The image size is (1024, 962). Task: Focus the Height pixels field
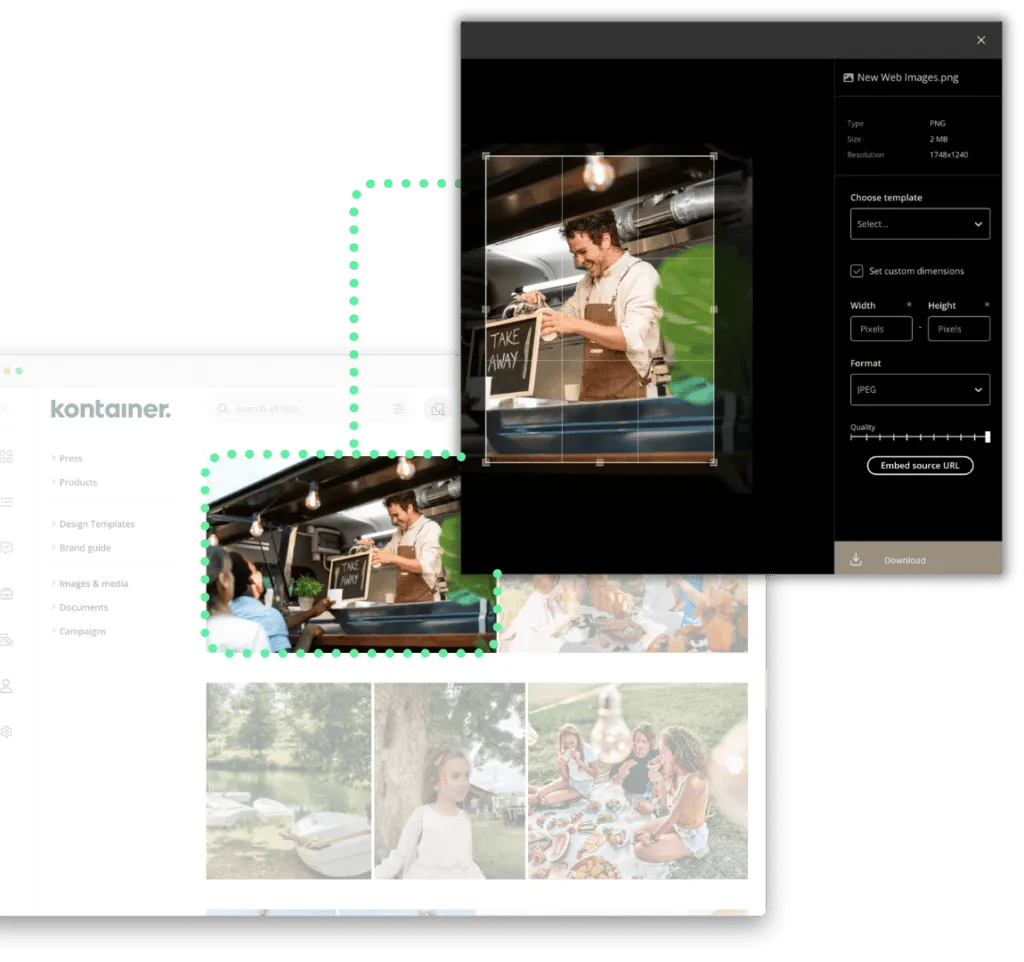pos(959,329)
